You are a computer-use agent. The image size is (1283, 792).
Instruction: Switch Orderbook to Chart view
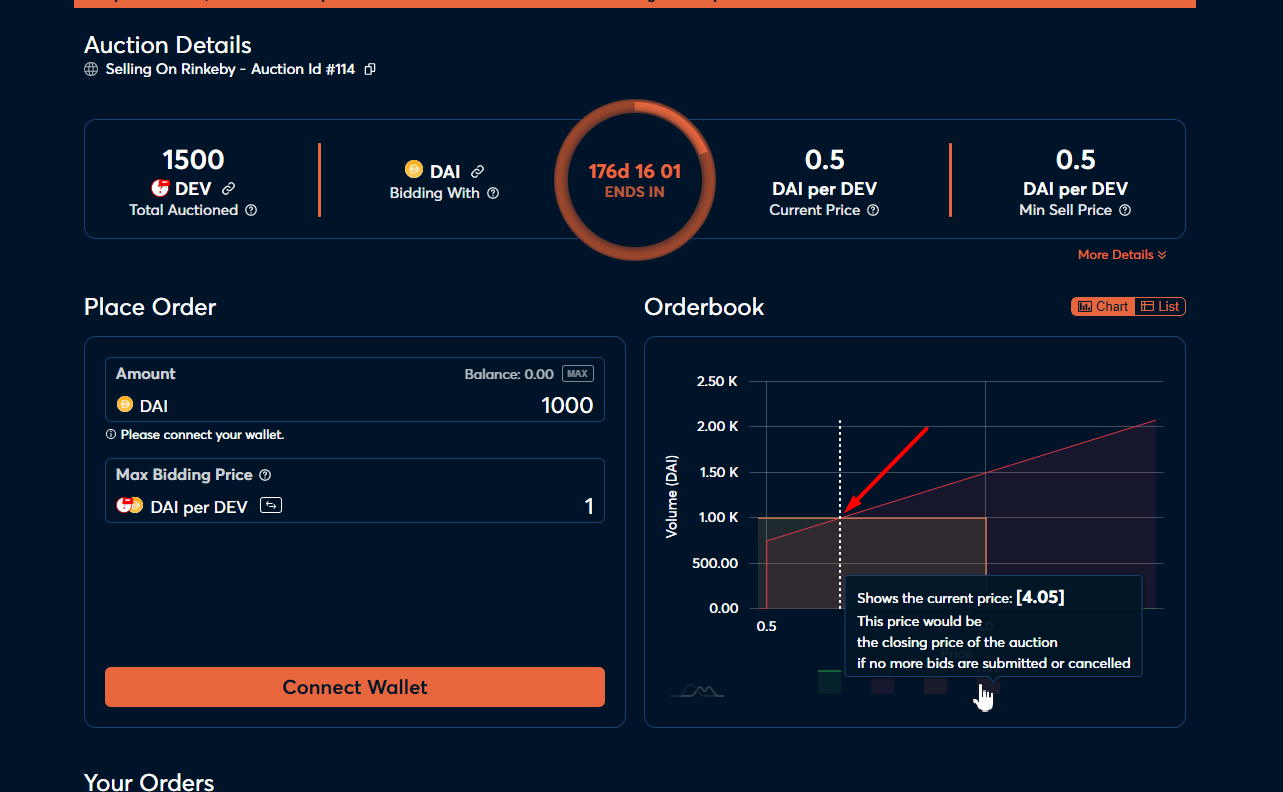(1103, 307)
